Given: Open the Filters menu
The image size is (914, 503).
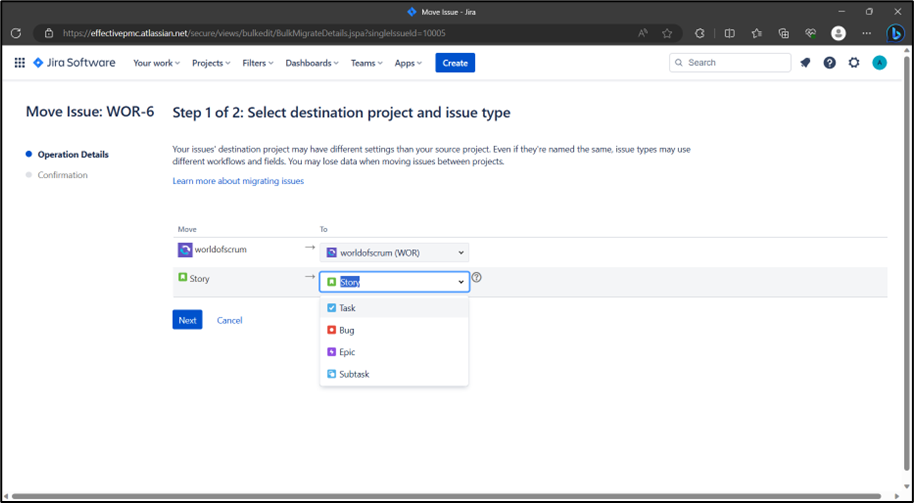Looking at the screenshot, I should (258, 63).
